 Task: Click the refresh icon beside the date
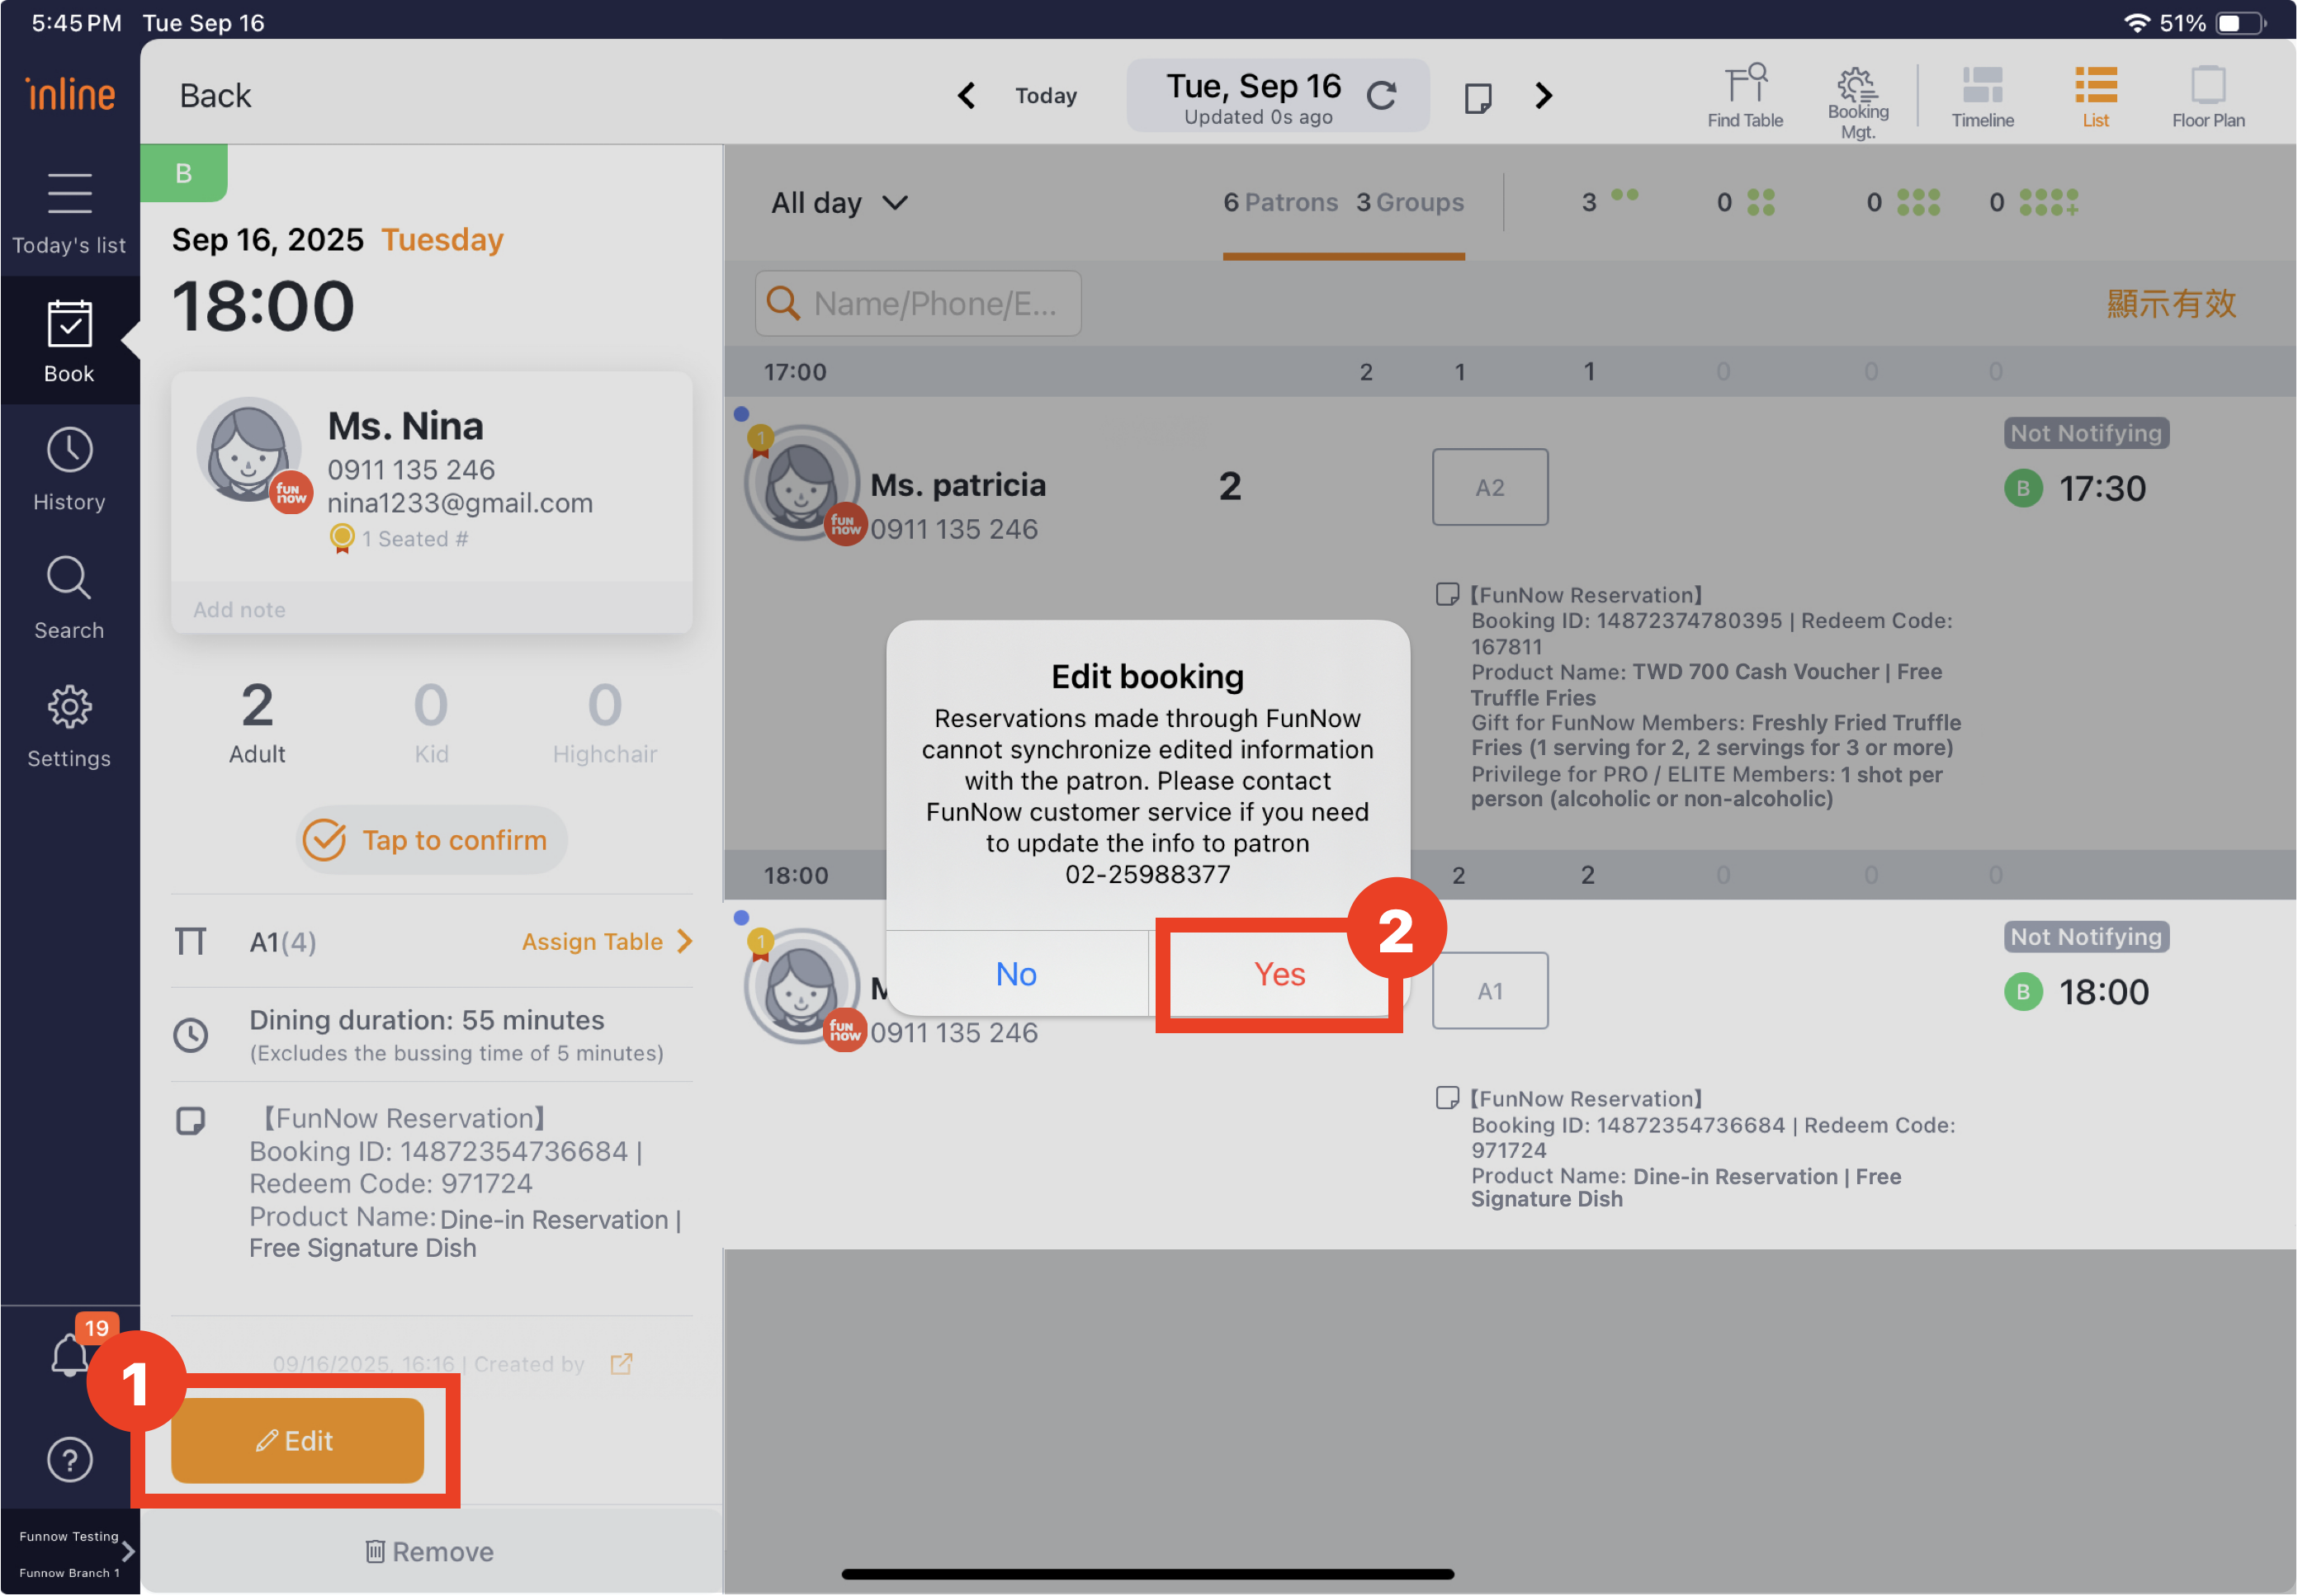click(1381, 96)
